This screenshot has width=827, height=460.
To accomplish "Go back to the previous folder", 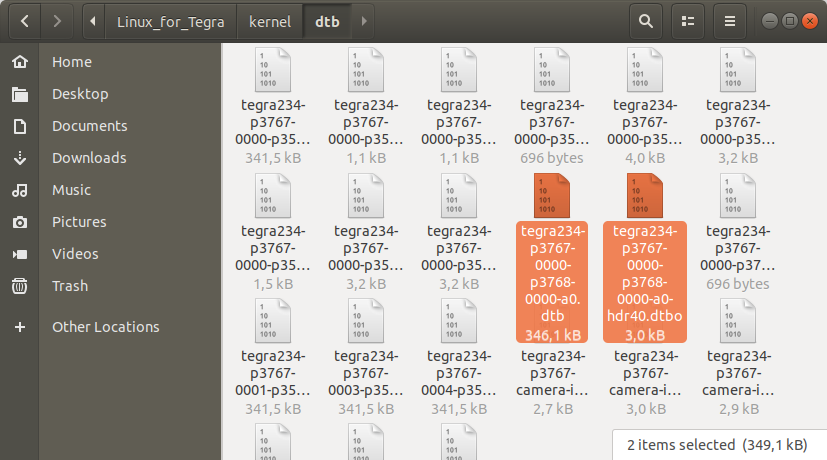I will pos(24,21).
